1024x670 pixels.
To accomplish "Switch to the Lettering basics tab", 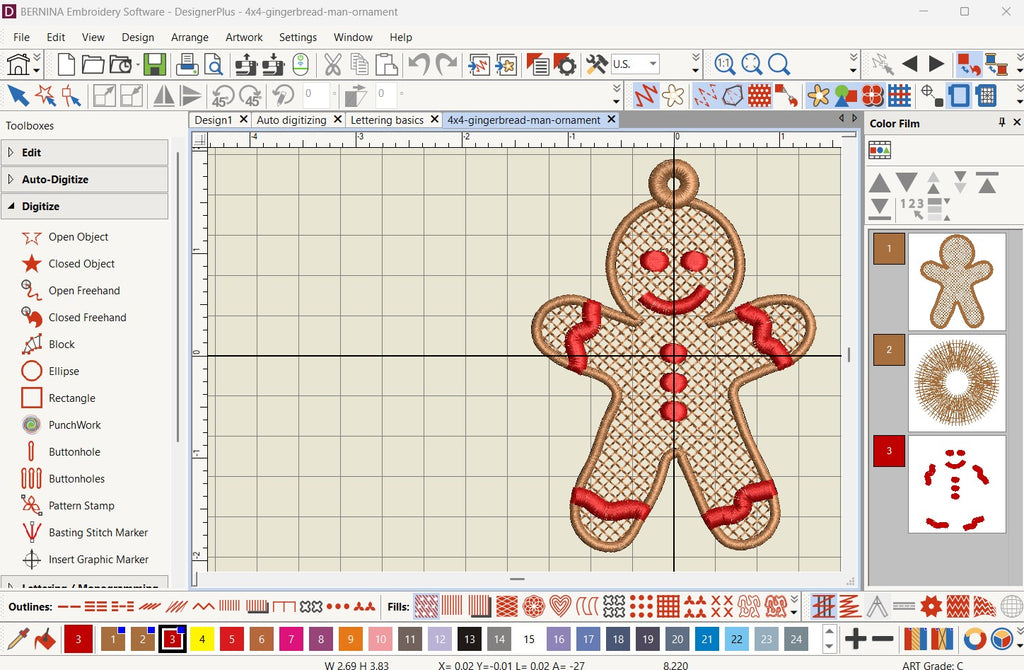I will tap(387, 120).
